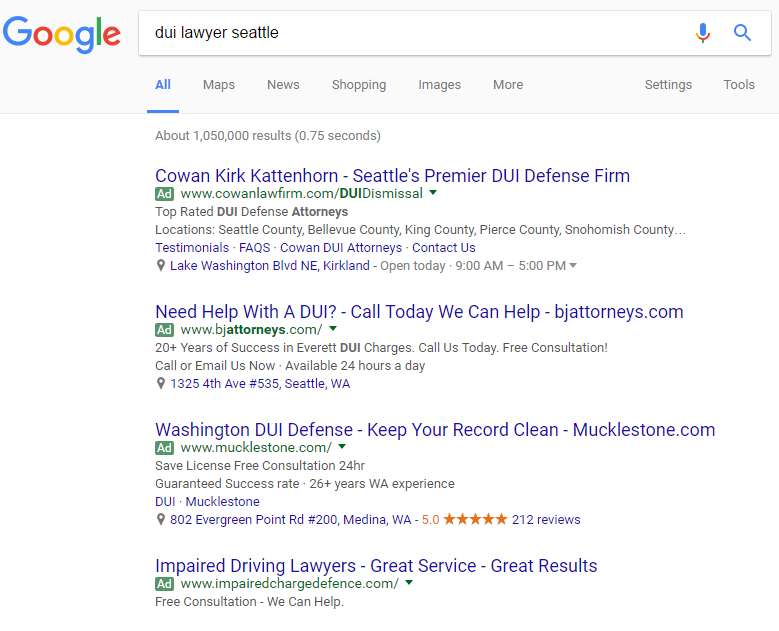
Task: Open dropdown arrow beside mucklestone.com URL
Action: pyautogui.click(x=342, y=447)
